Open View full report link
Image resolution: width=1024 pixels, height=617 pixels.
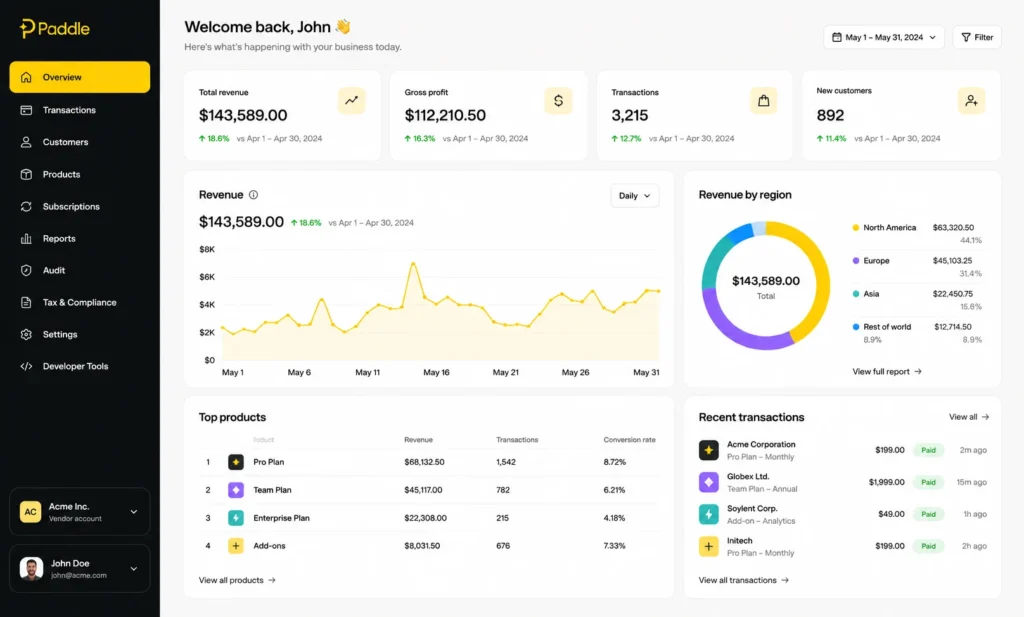887,372
